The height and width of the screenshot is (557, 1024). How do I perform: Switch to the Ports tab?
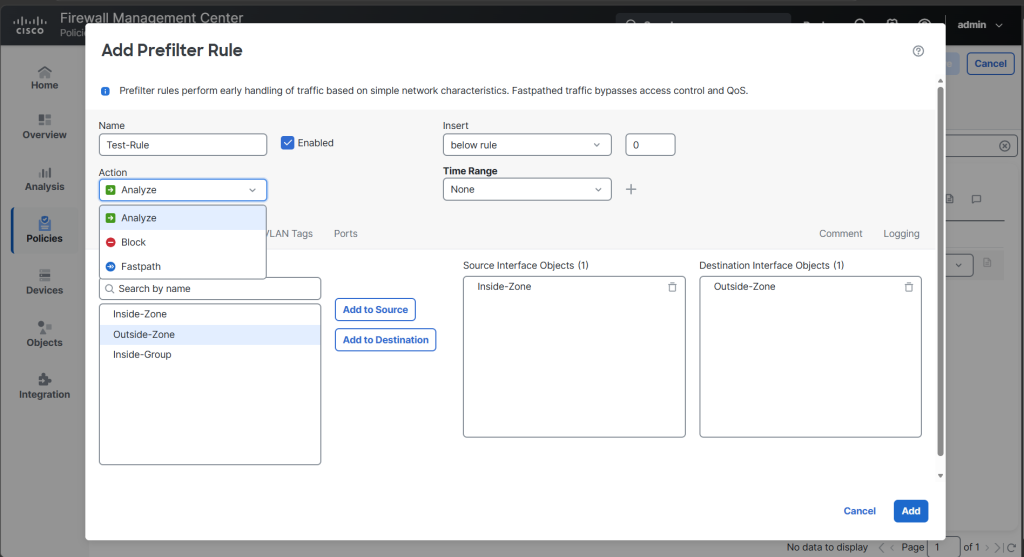tap(345, 234)
